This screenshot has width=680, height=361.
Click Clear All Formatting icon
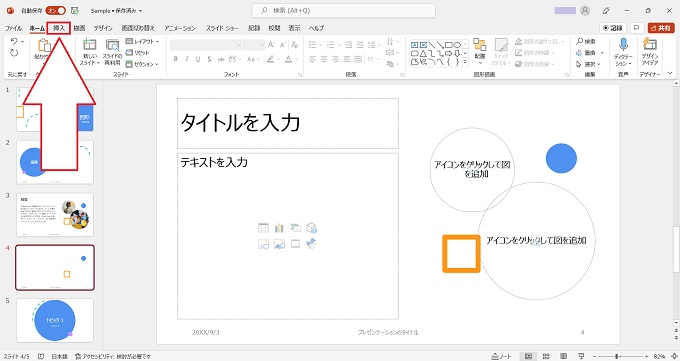pyautogui.click(x=295, y=45)
